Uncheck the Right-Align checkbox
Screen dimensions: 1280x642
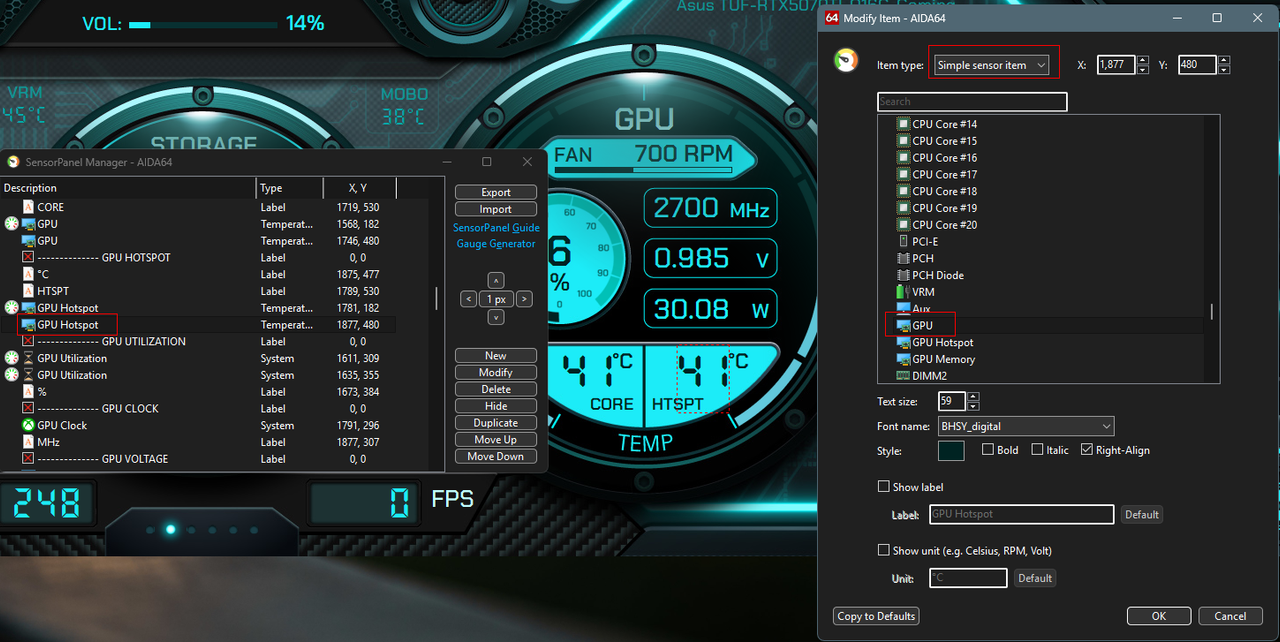pos(1086,450)
